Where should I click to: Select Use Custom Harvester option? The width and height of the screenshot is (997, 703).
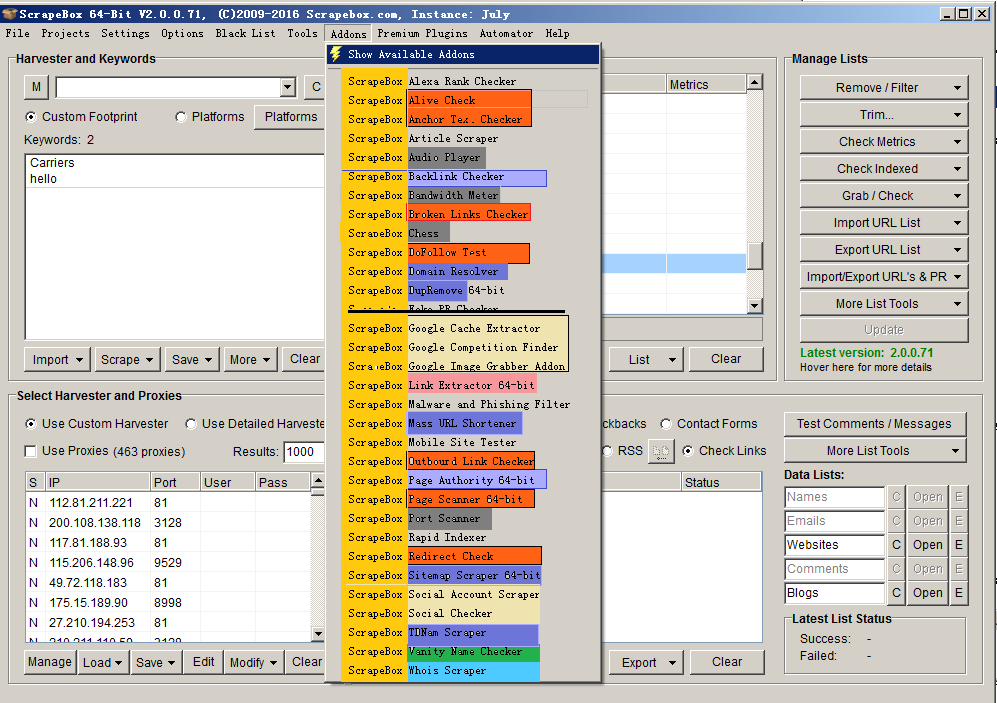(x=31, y=424)
